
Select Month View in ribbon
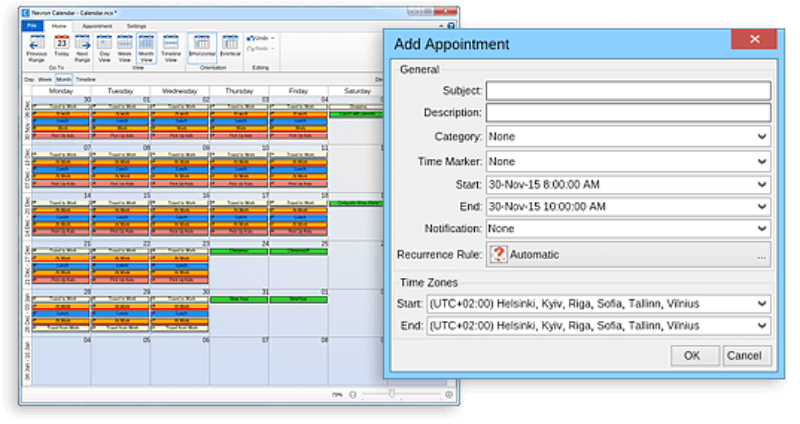146,48
